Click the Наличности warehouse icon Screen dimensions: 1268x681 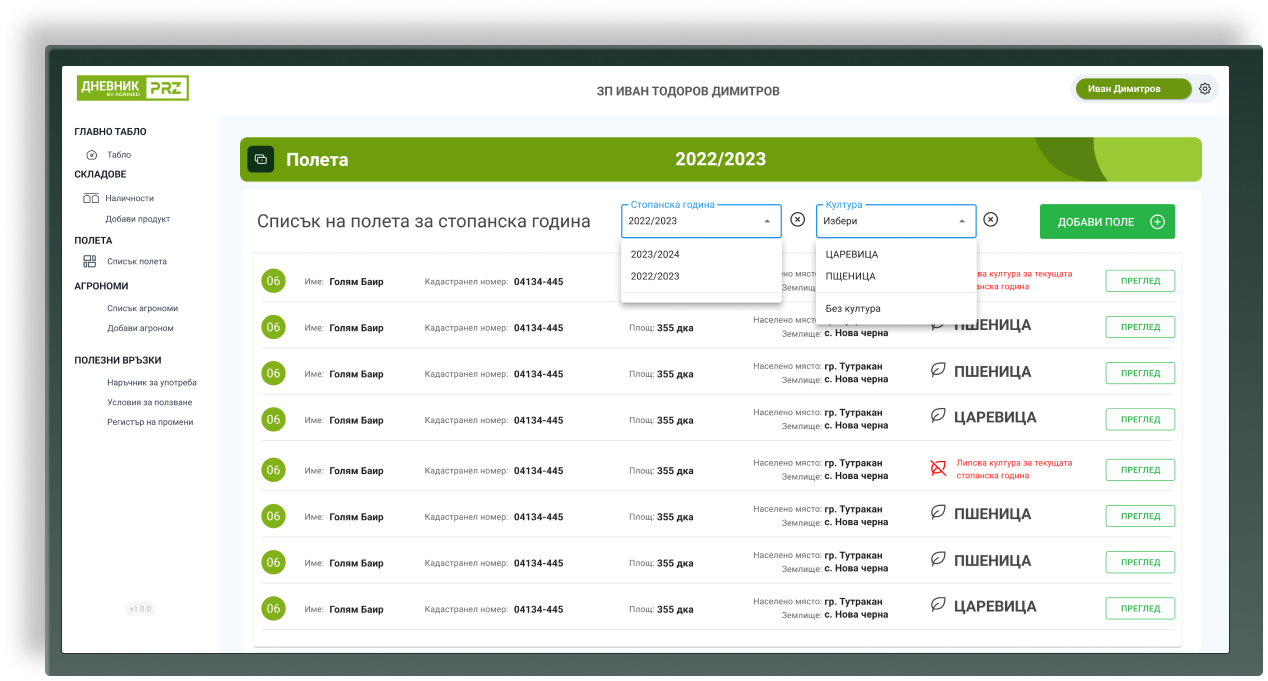pyautogui.click(x=91, y=198)
